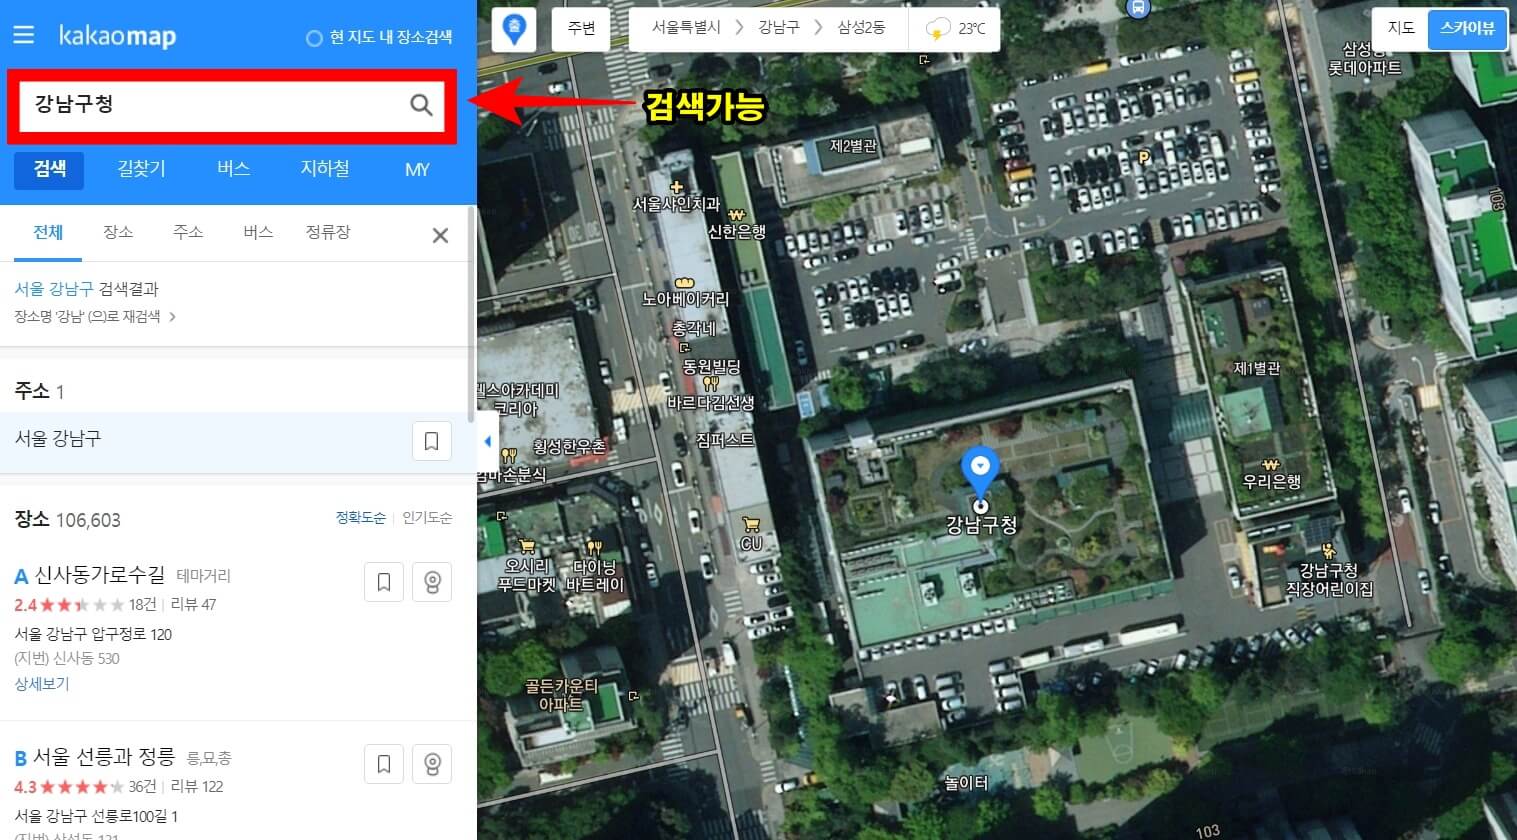Collapse the side panel with arrow handle
The image size is (1517, 840).
point(487,441)
